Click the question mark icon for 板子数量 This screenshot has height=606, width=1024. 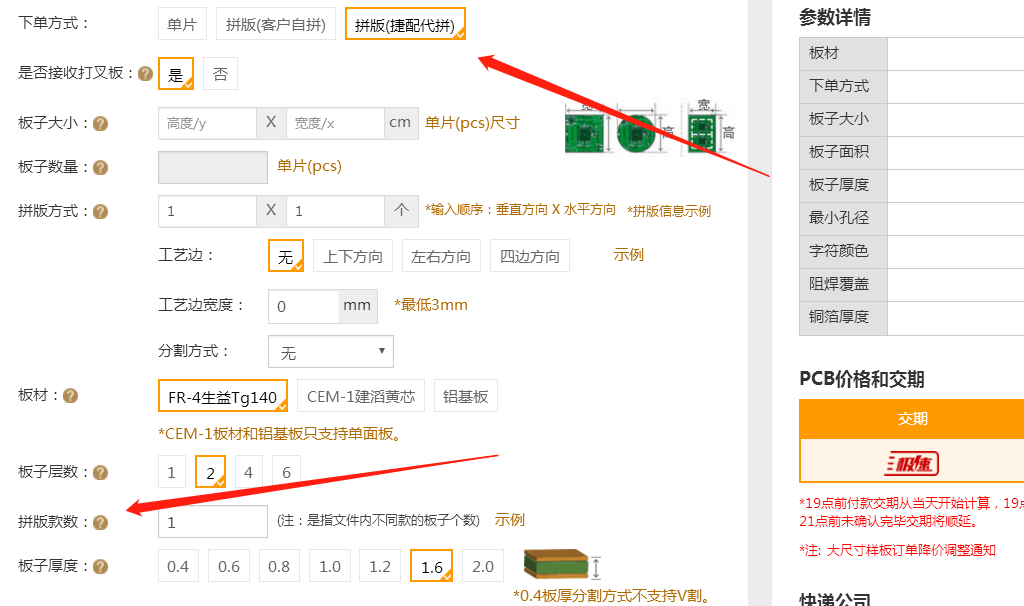coord(99,167)
